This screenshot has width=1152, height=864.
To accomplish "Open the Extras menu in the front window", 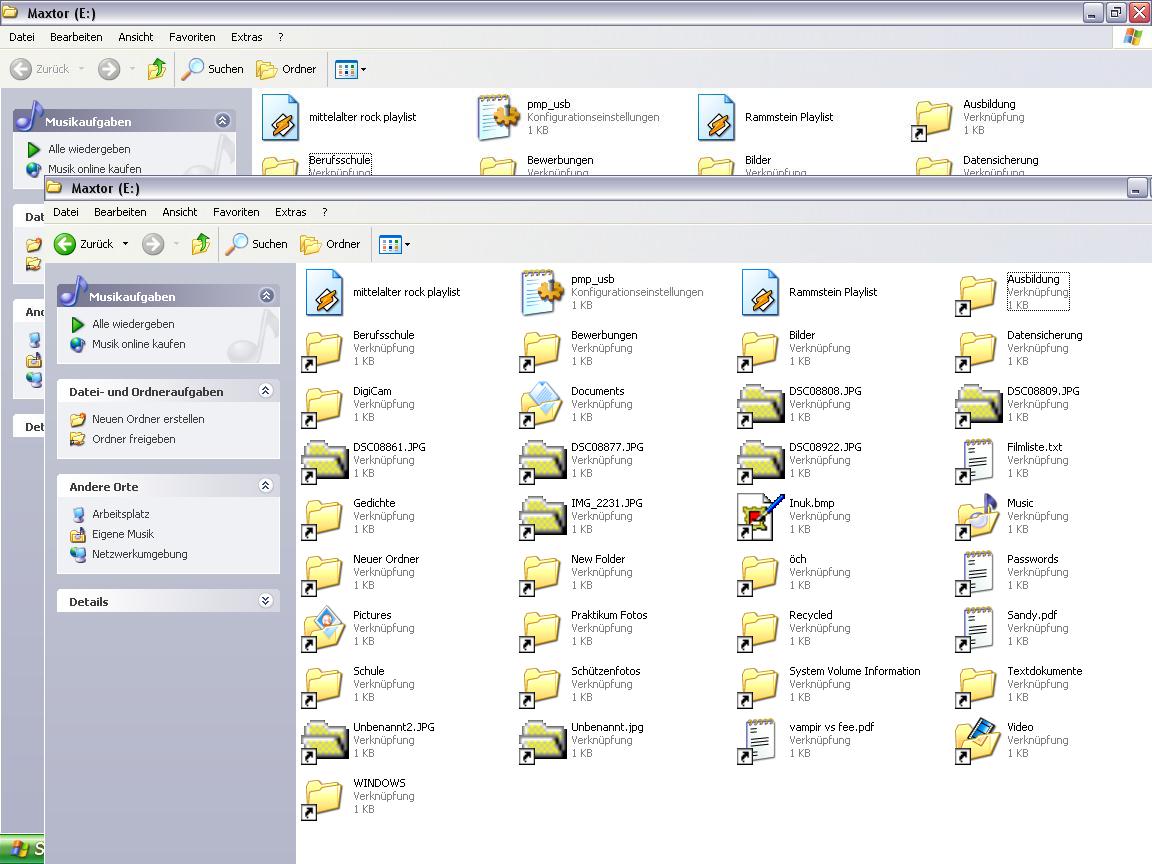I will pyautogui.click(x=290, y=212).
